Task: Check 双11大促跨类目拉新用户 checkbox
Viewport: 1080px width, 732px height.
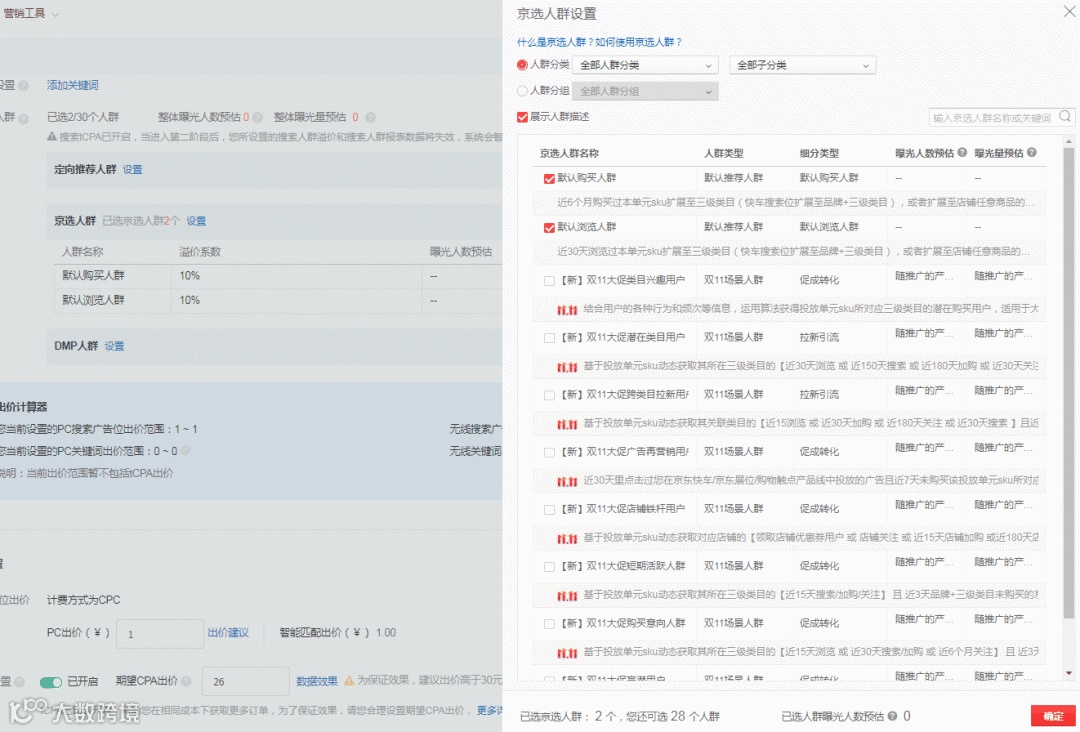Action: tap(549, 395)
